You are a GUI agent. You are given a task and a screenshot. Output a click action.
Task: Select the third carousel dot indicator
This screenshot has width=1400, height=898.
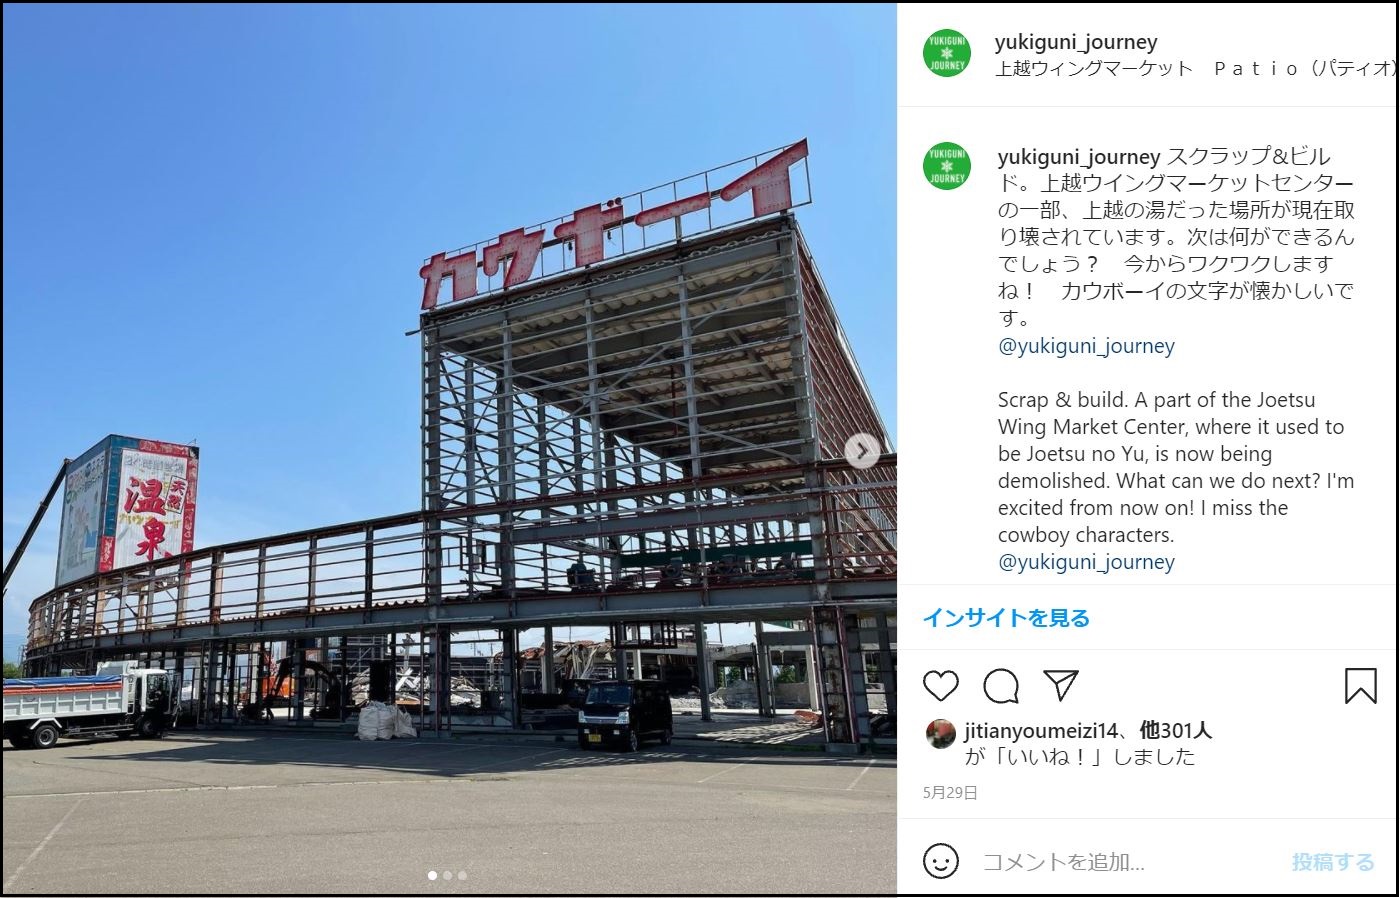[462, 875]
